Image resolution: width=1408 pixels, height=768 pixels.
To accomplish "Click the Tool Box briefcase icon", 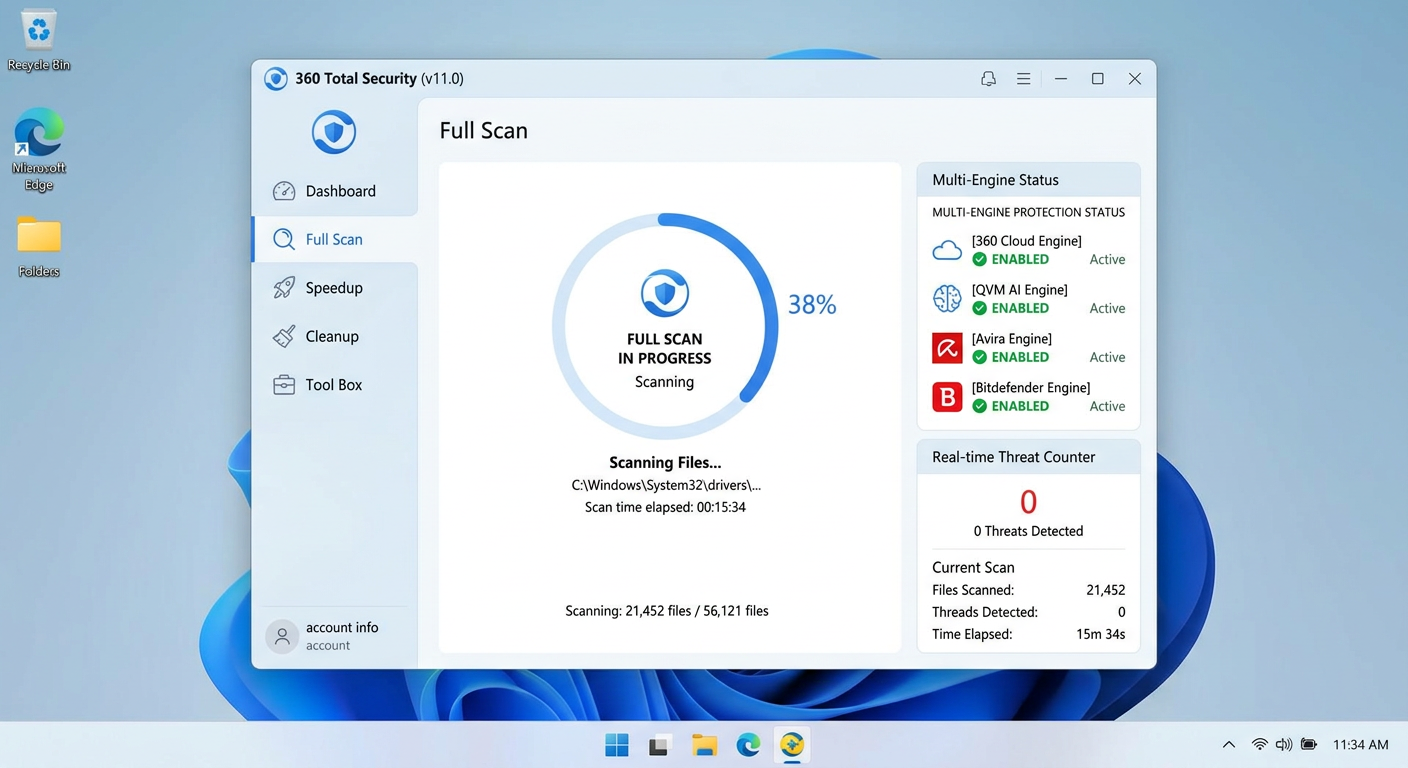I will tap(283, 384).
